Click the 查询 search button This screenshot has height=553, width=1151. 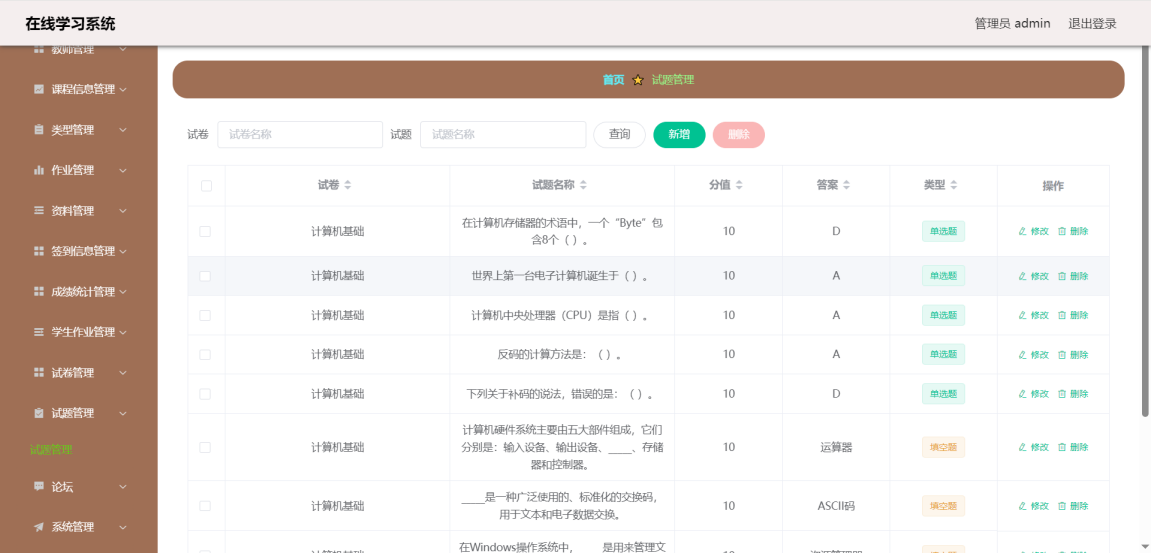click(619, 135)
